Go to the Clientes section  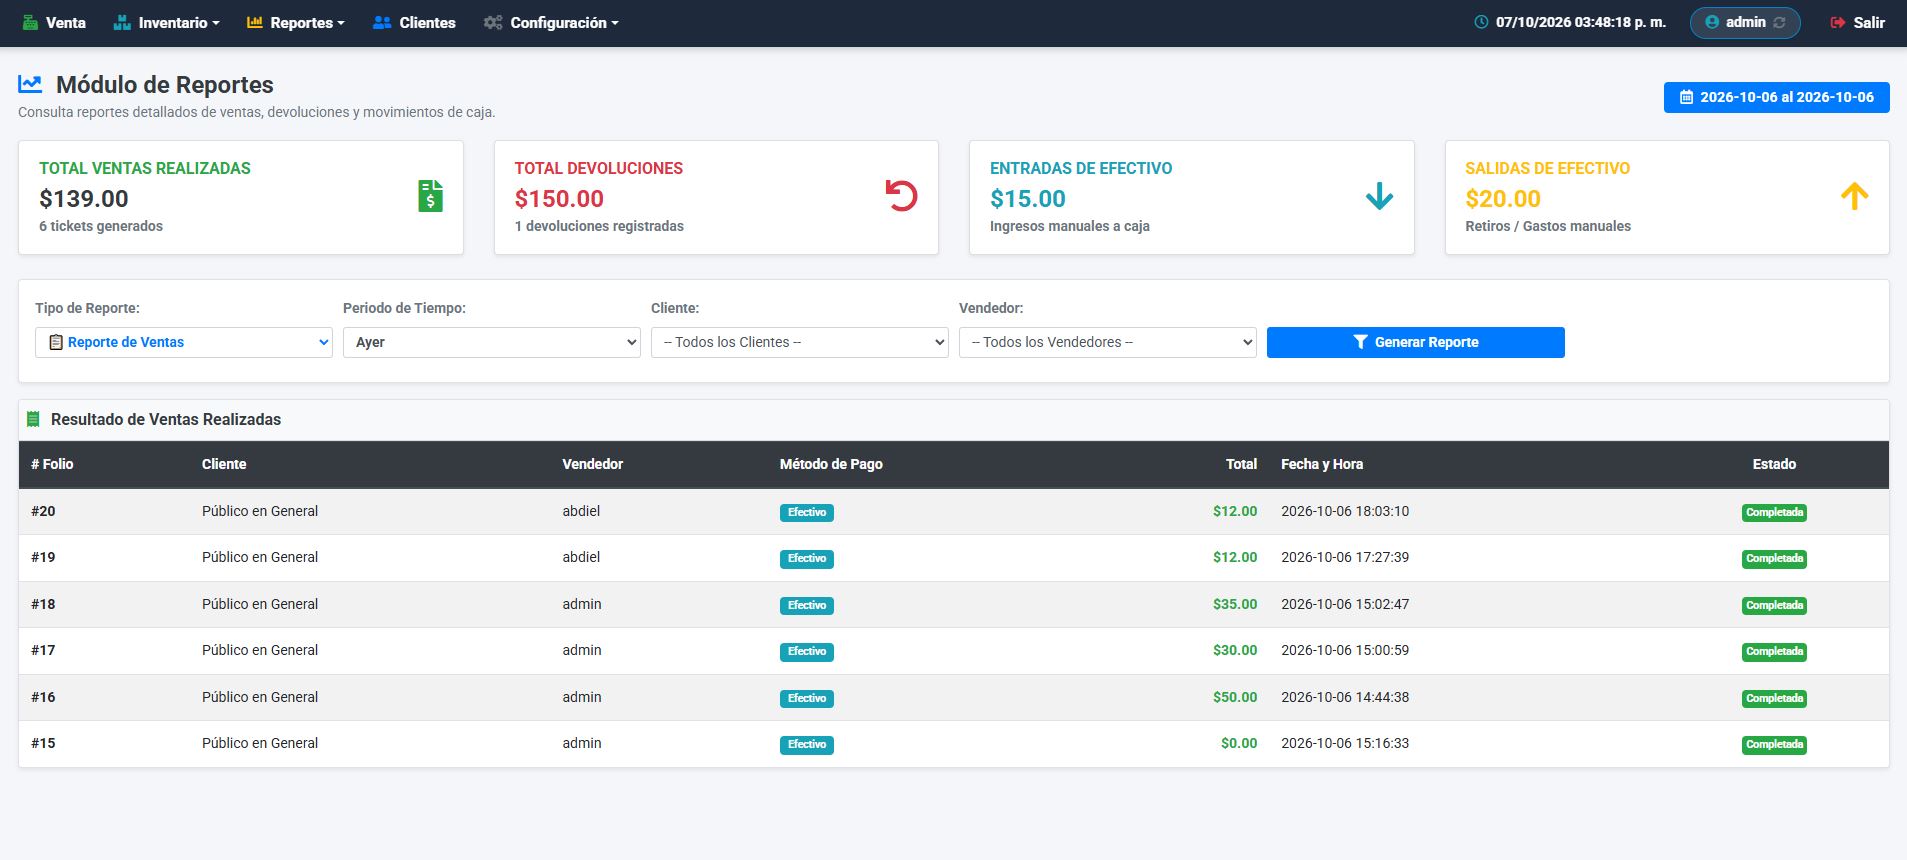point(414,23)
